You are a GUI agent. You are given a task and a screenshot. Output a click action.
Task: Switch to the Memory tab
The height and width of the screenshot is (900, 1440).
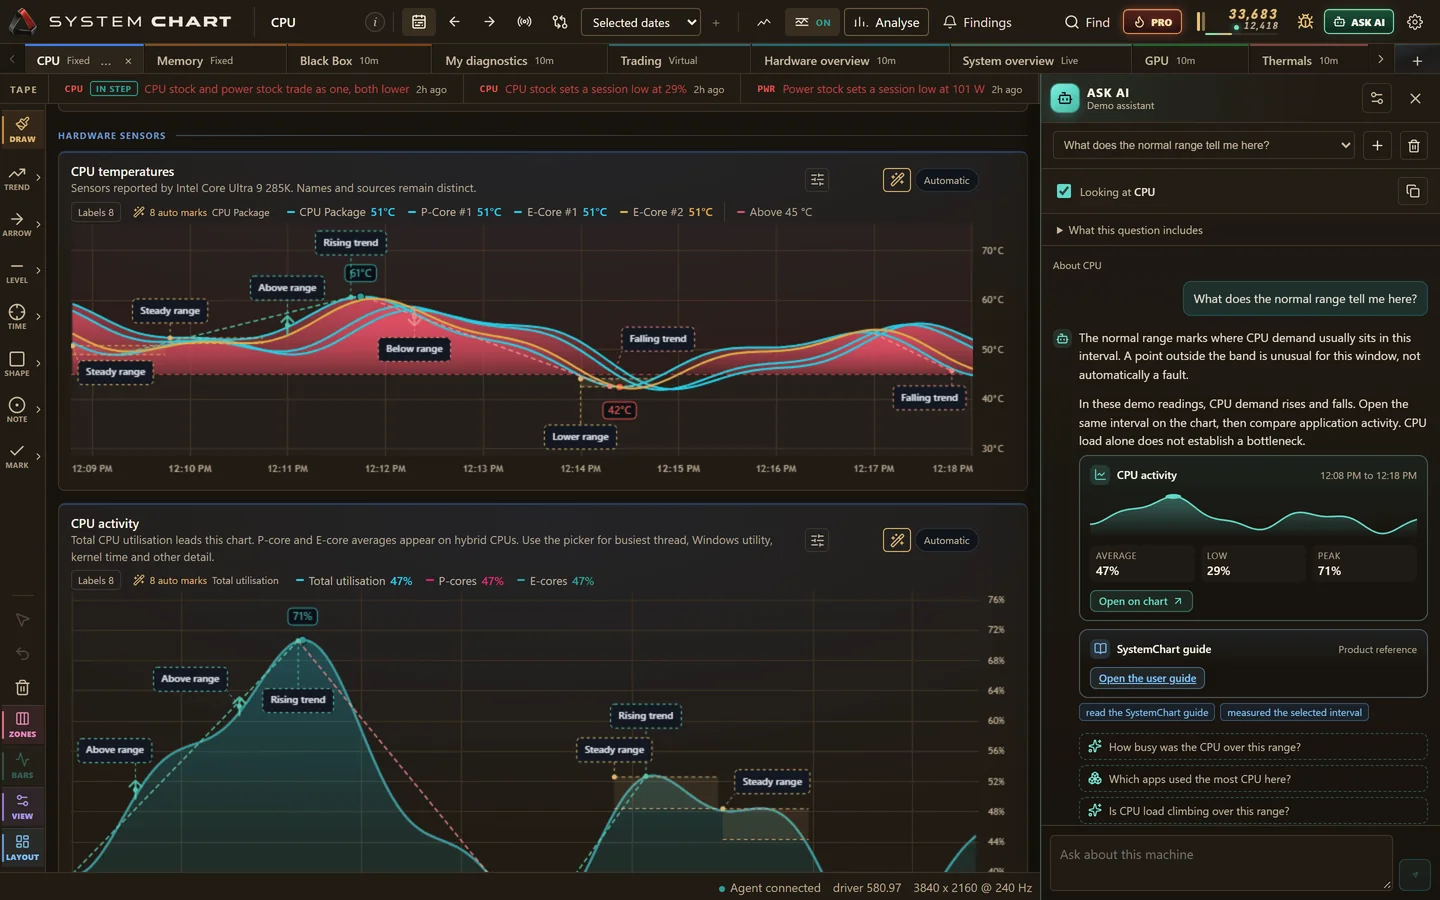click(214, 60)
